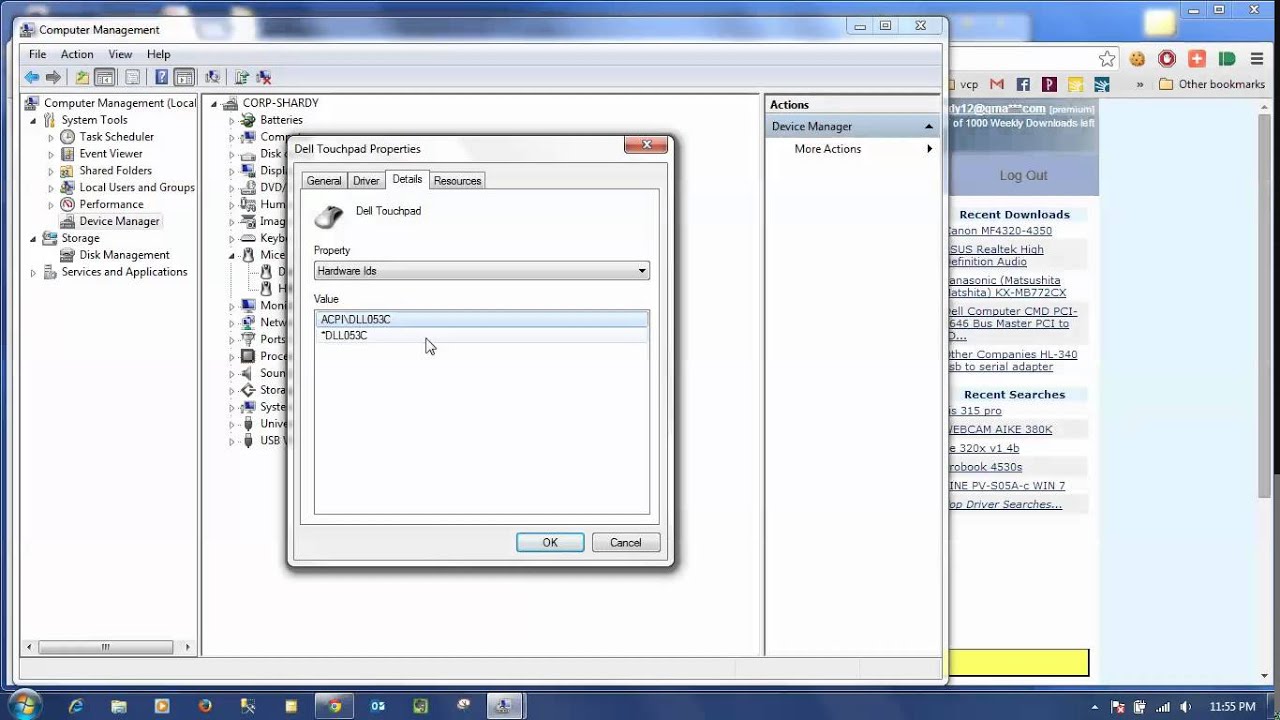Collapse the Device Manager actions section arrow

coord(928,126)
